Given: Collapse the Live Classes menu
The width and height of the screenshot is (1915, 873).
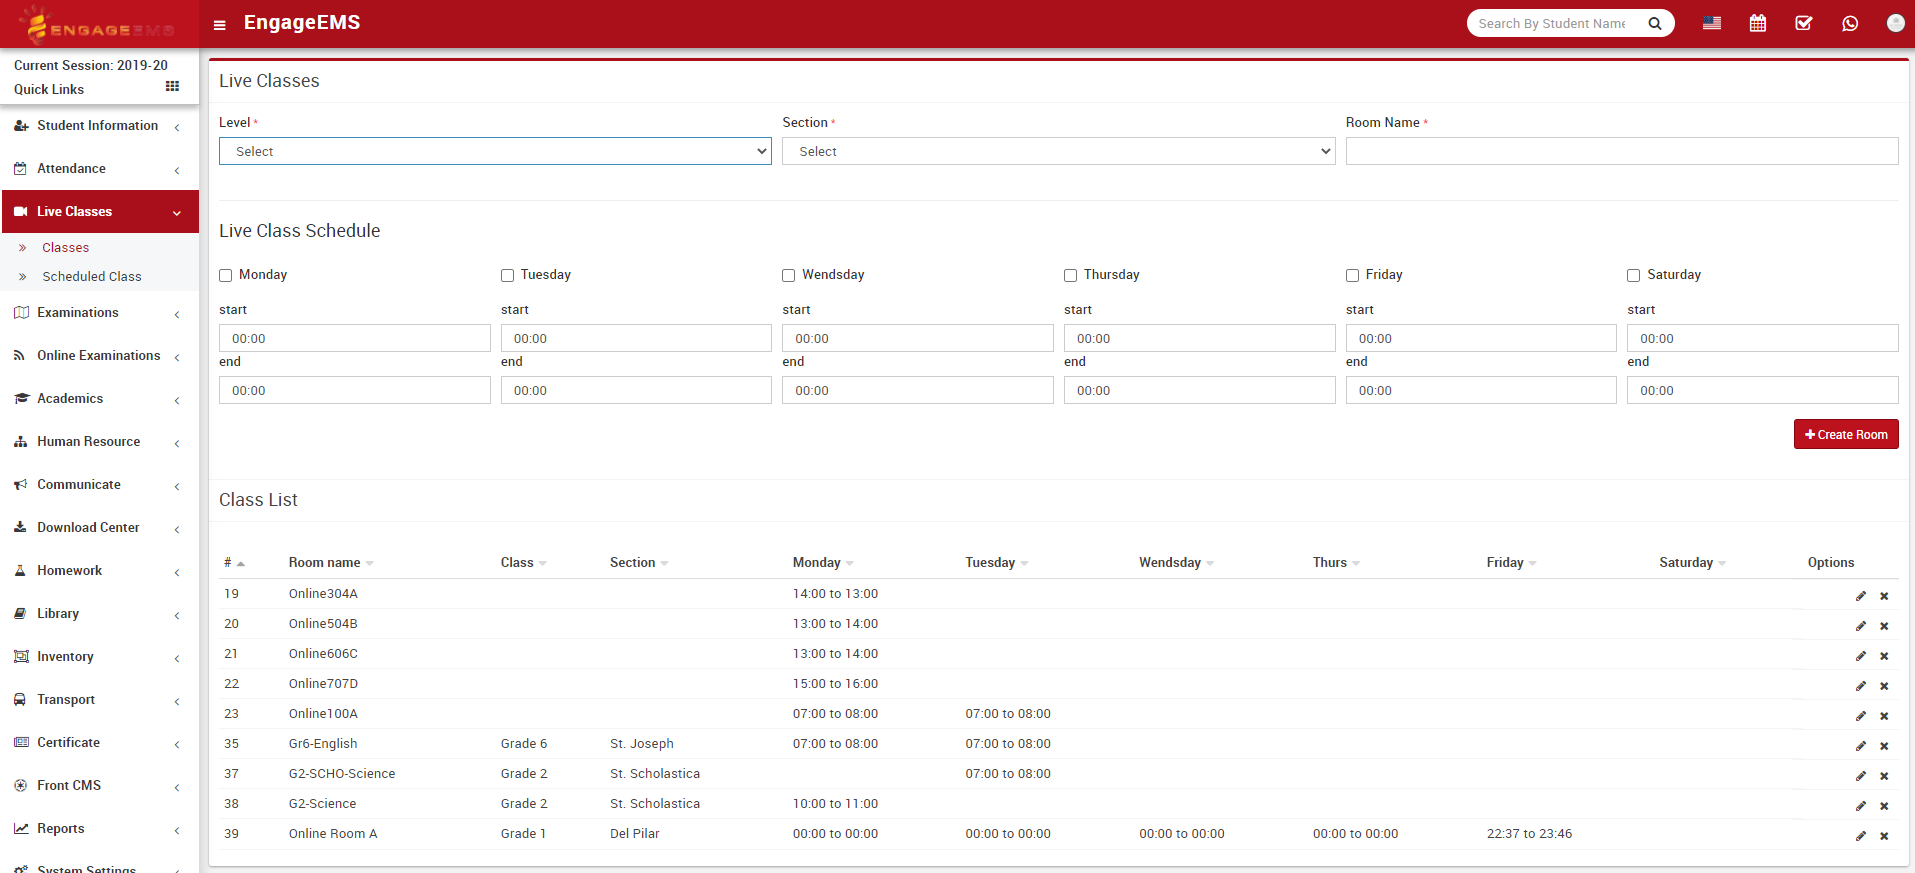Looking at the screenshot, I should [x=100, y=212].
